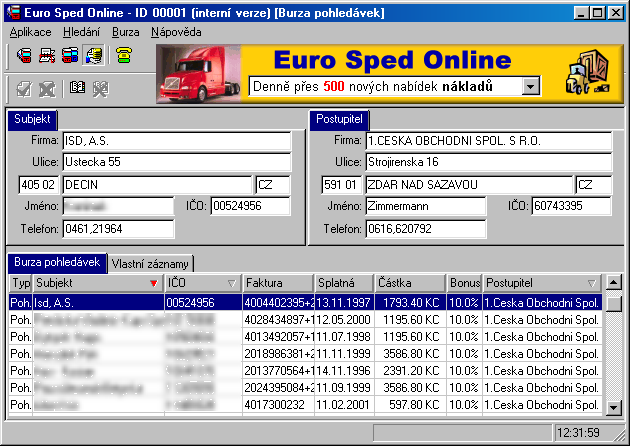The image size is (630, 446).
Task: Click invoice cell '4028434897+1'
Action: pyautogui.click(x=278, y=320)
